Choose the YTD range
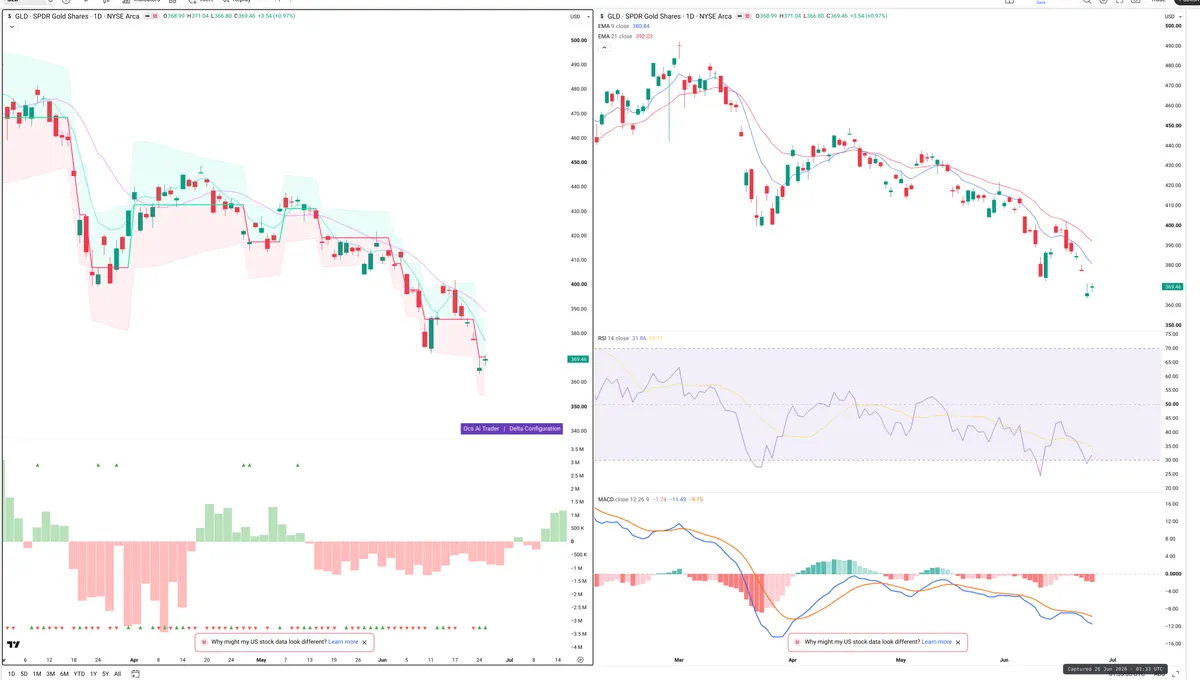Viewport: 1200px width, 680px height. coord(79,674)
